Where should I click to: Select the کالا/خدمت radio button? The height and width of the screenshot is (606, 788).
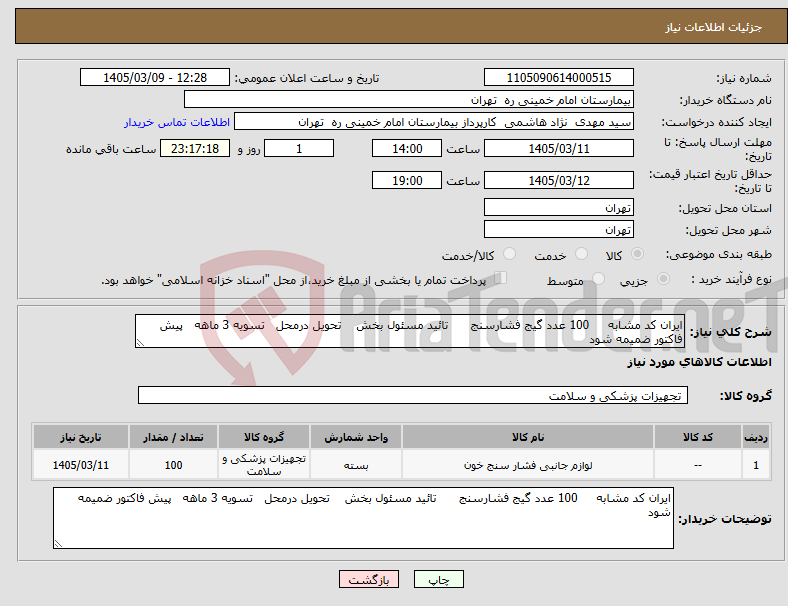[x=510, y=254]
